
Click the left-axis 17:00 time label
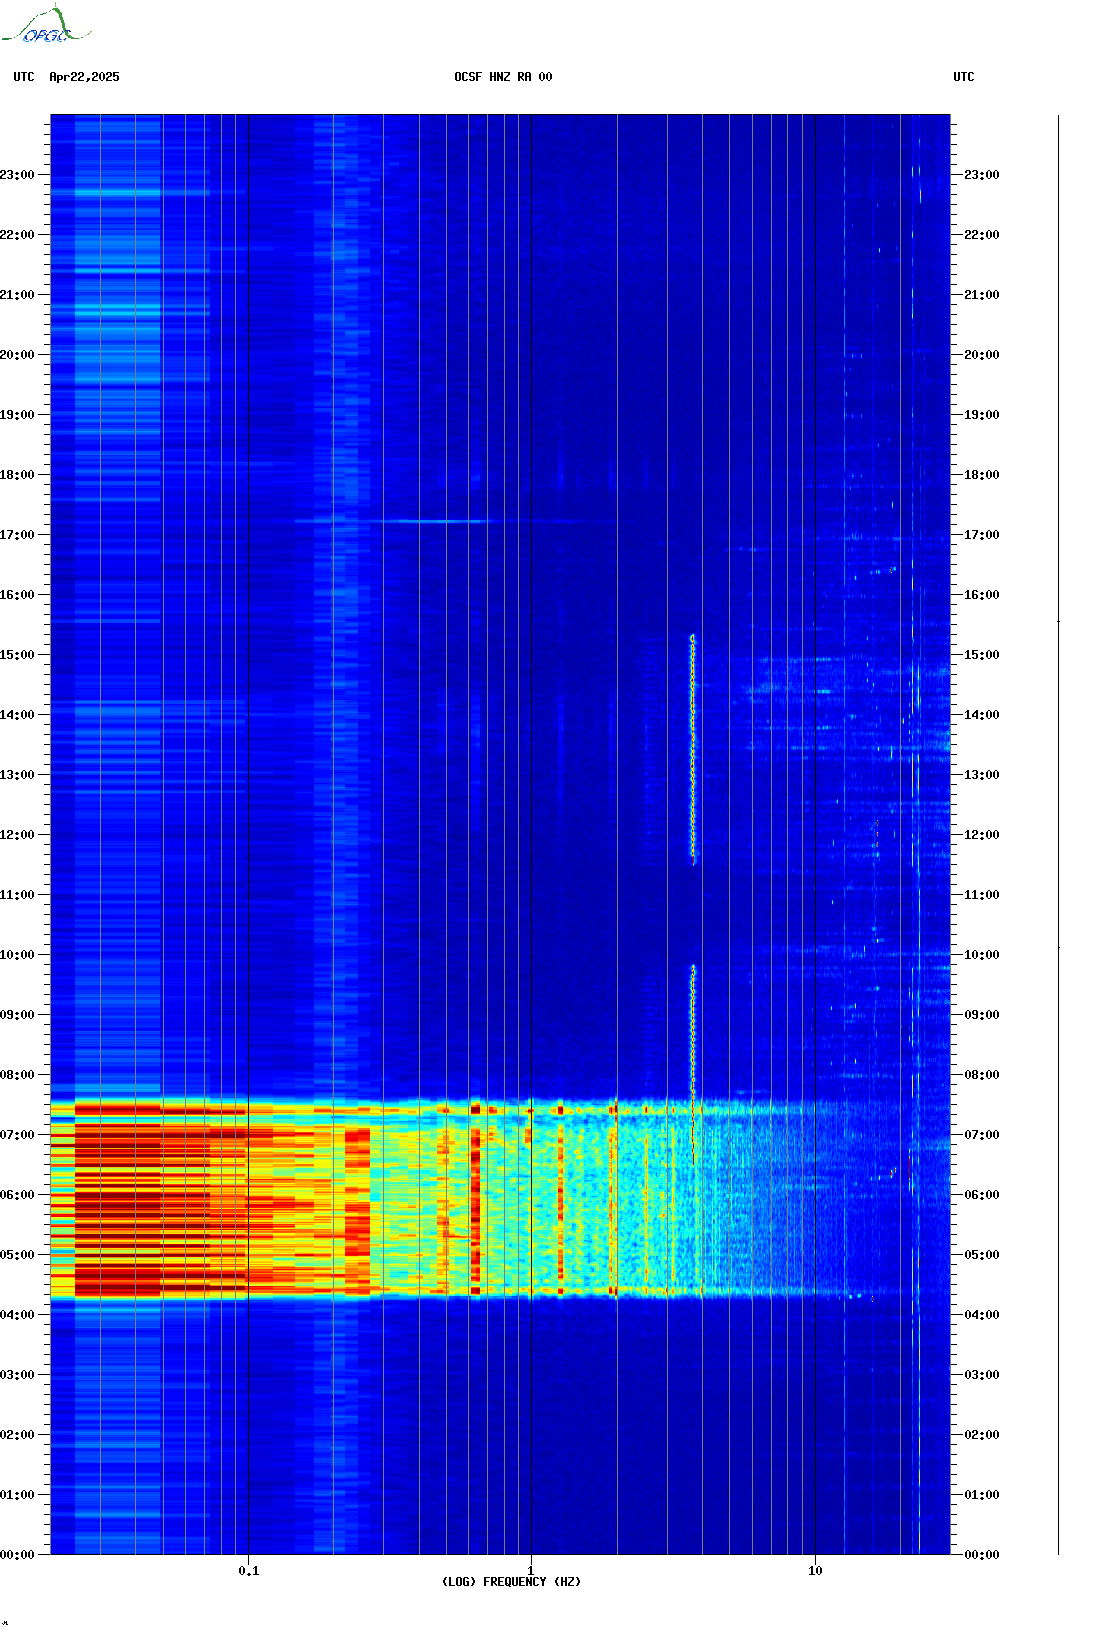click(17, 535)
